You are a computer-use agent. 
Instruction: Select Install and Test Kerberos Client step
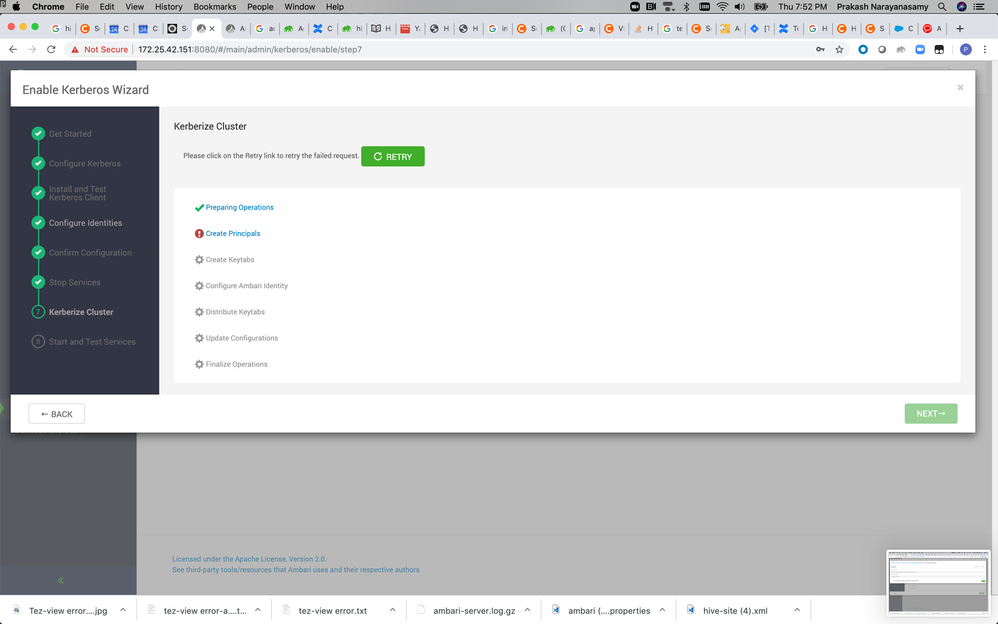[x=78, y=193]
